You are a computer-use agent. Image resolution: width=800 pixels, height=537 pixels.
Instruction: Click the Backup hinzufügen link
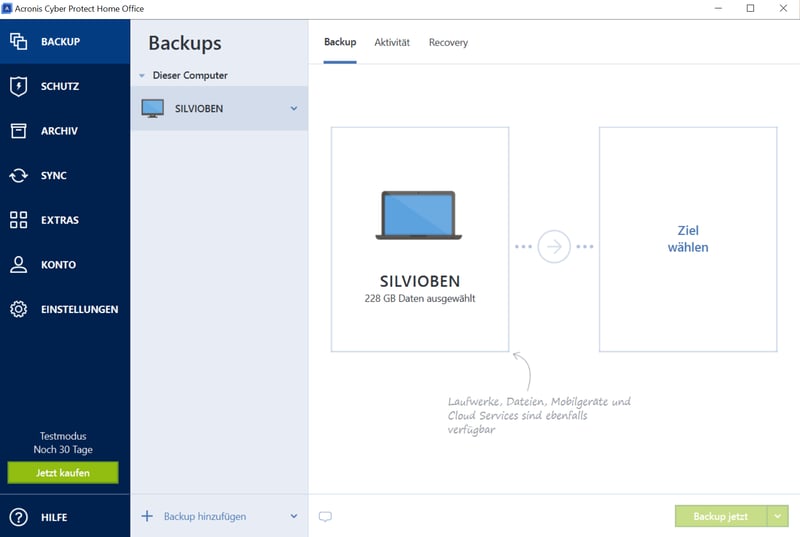[x=205, y=516]
